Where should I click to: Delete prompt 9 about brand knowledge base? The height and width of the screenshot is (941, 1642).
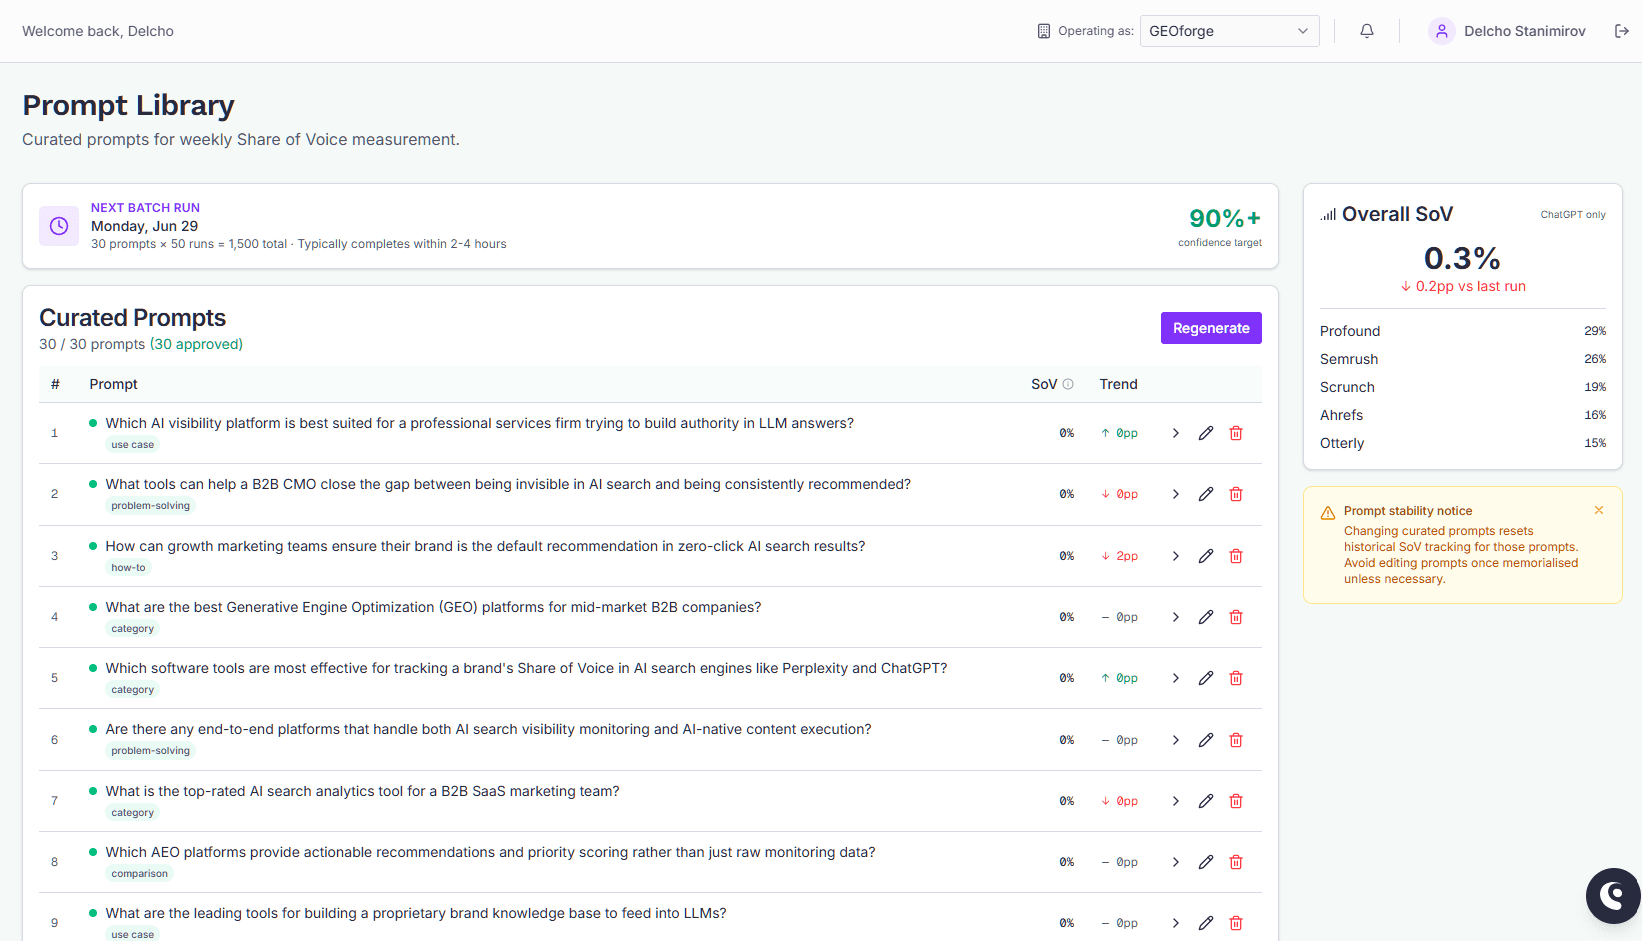point(1236,923)
